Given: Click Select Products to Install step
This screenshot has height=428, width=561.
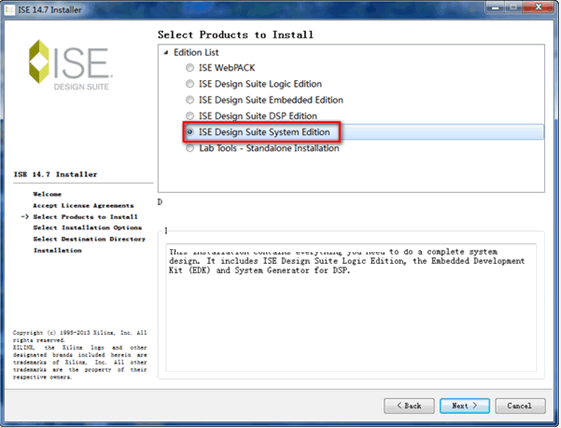Looking at the screenshot, I should point(85,217).
